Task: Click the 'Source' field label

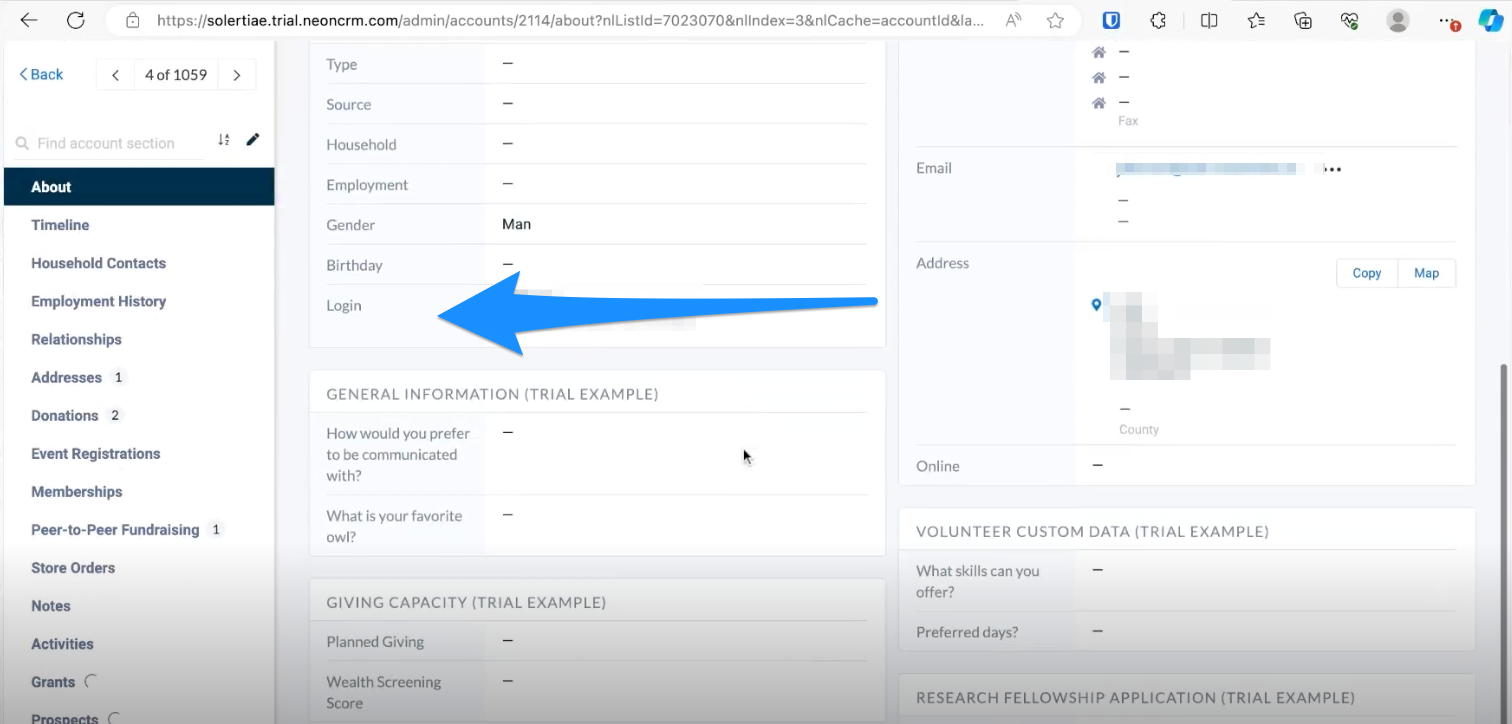Action: click(x=348, y=104)
